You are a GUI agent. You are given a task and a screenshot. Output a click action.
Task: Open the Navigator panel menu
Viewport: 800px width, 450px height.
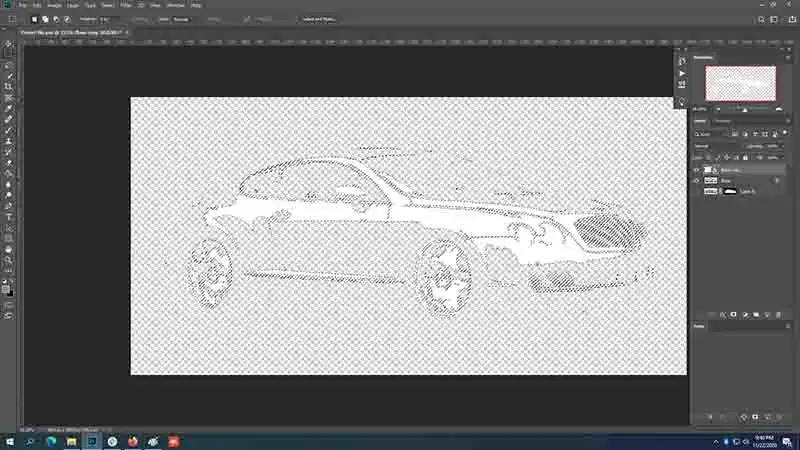(x=788, y=58)
